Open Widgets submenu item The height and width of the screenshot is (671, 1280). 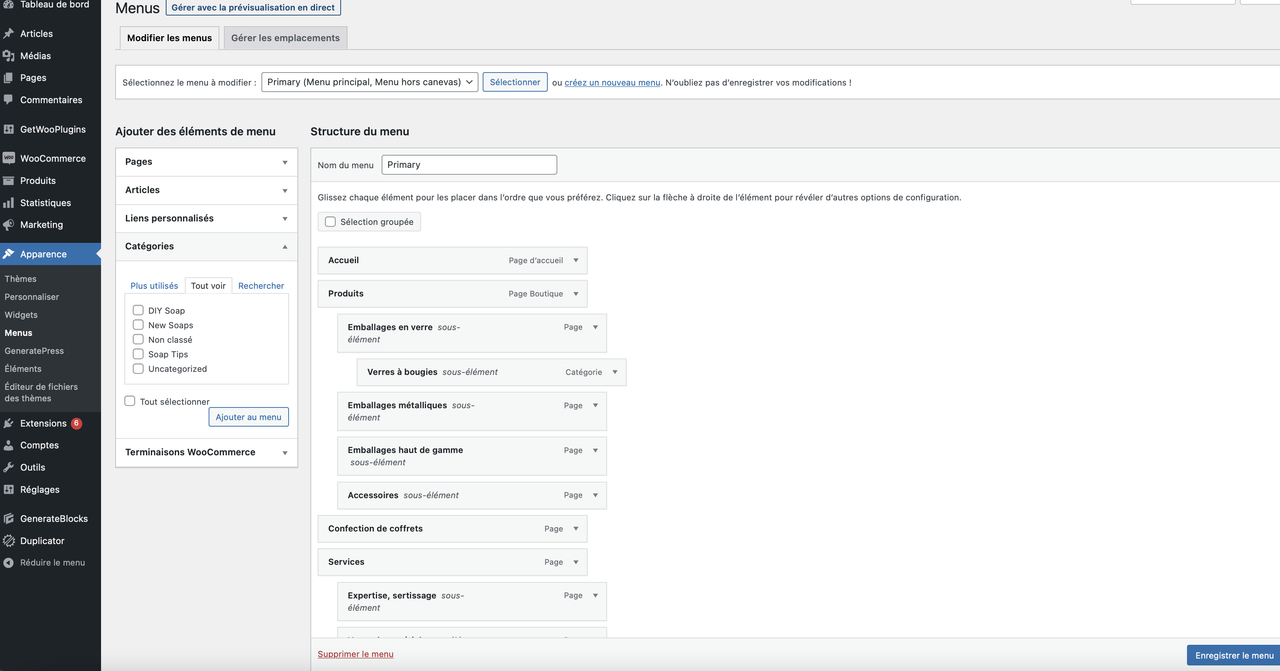(21, 315)
